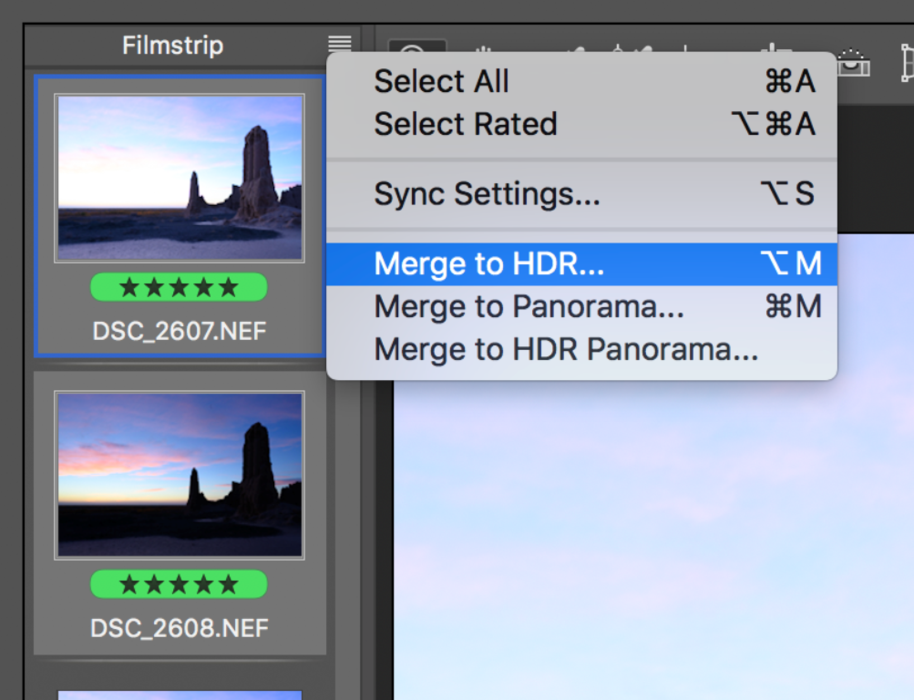Viewport: 914px width, 700px height.
Task: Select Merge to HDR Panorama entry
Action: [x=566, y=350]
